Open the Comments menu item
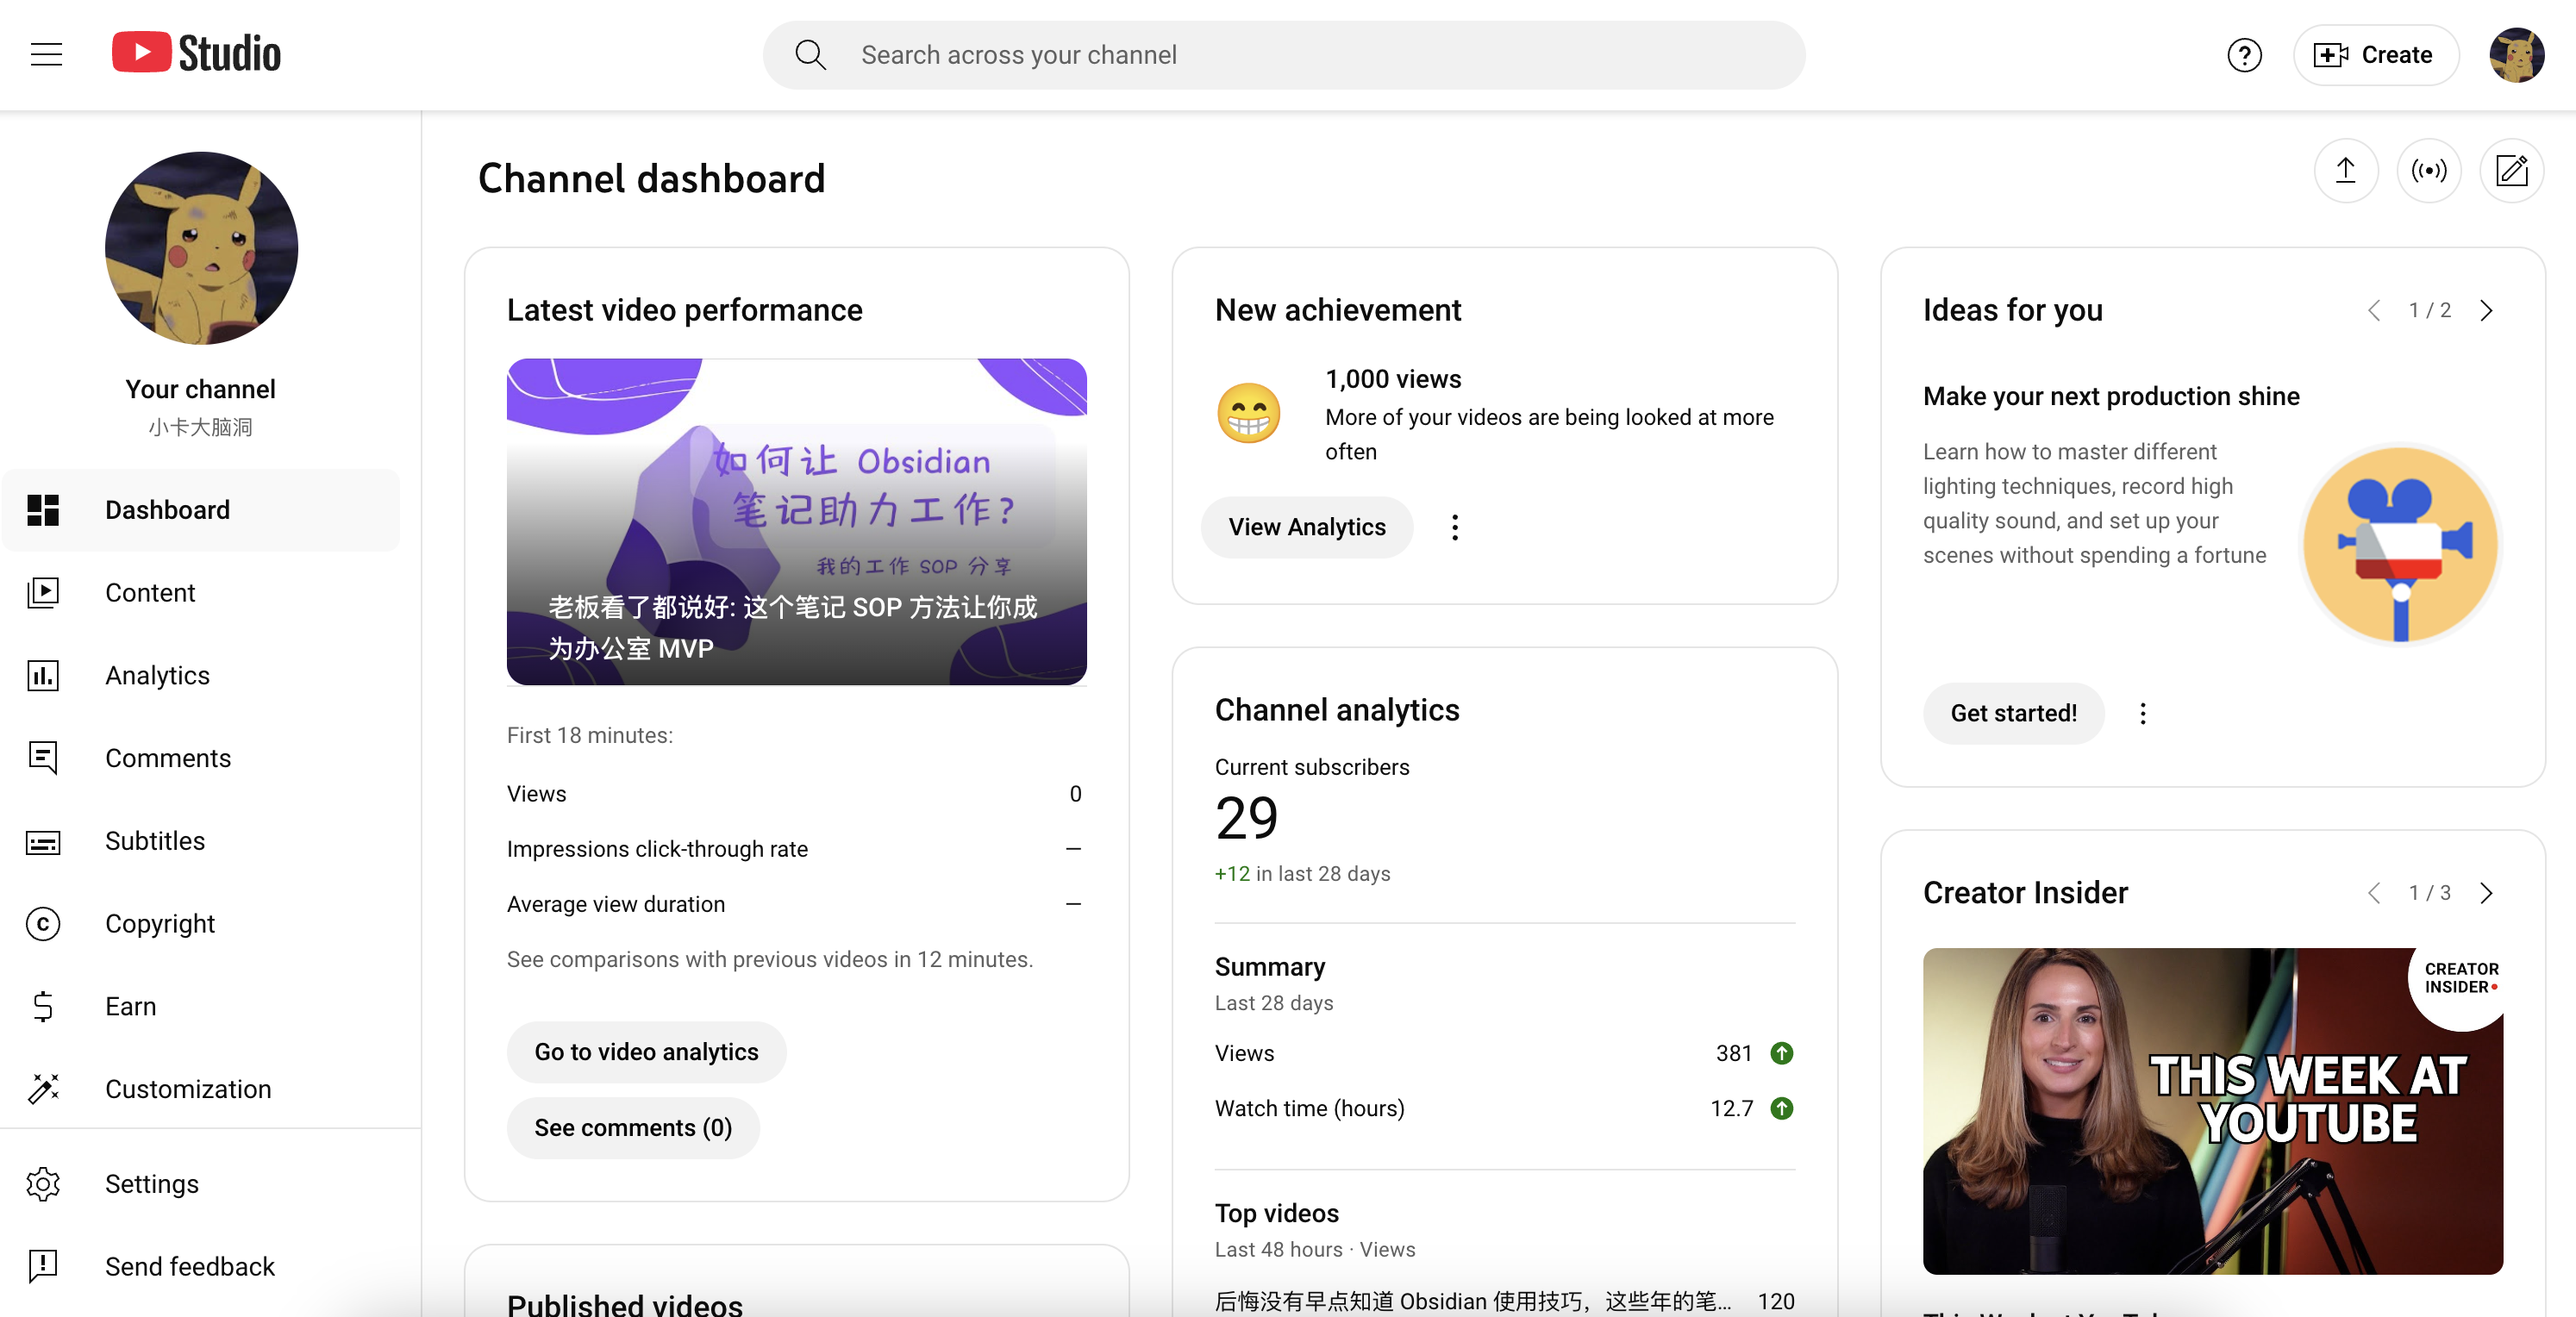This screenshot has width=2576, height=1317. (201, 758)
